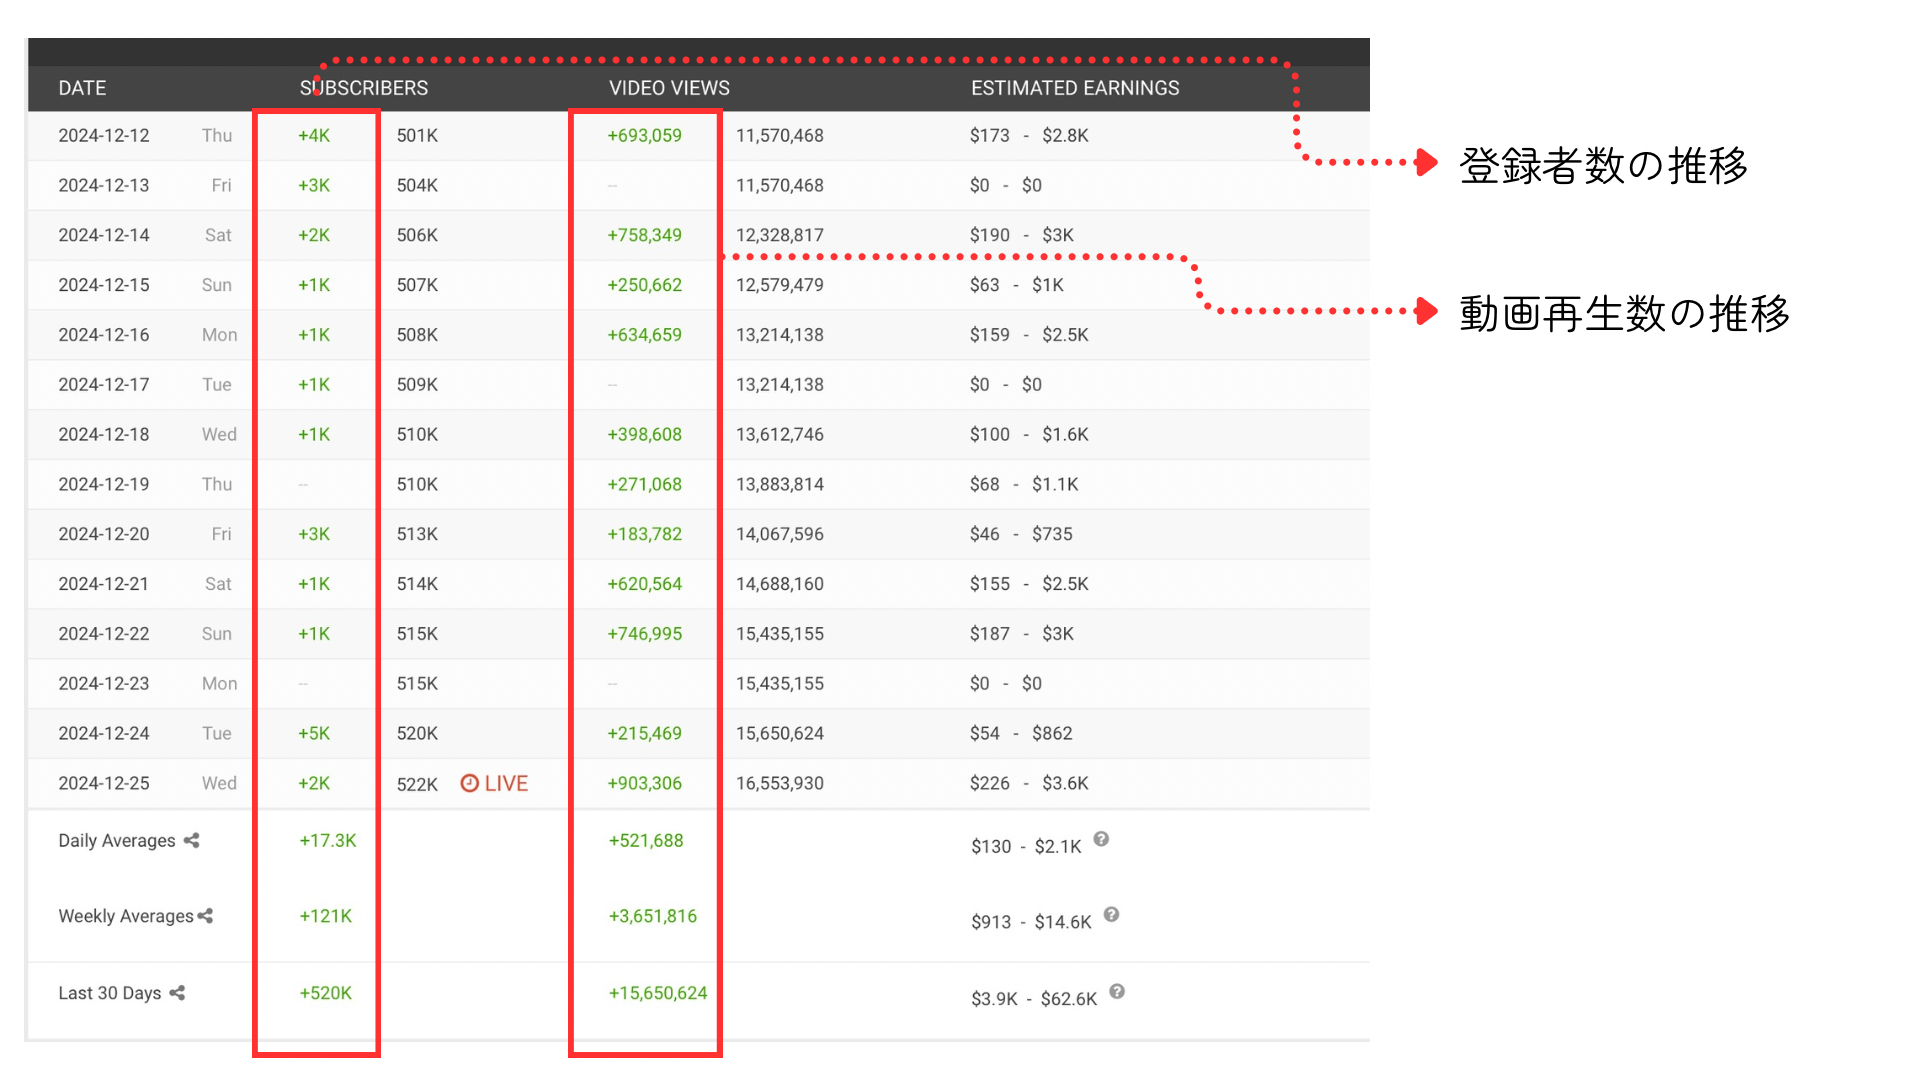
Task: Click the +903,306 video views value
Action: click(x=645, y=784)
